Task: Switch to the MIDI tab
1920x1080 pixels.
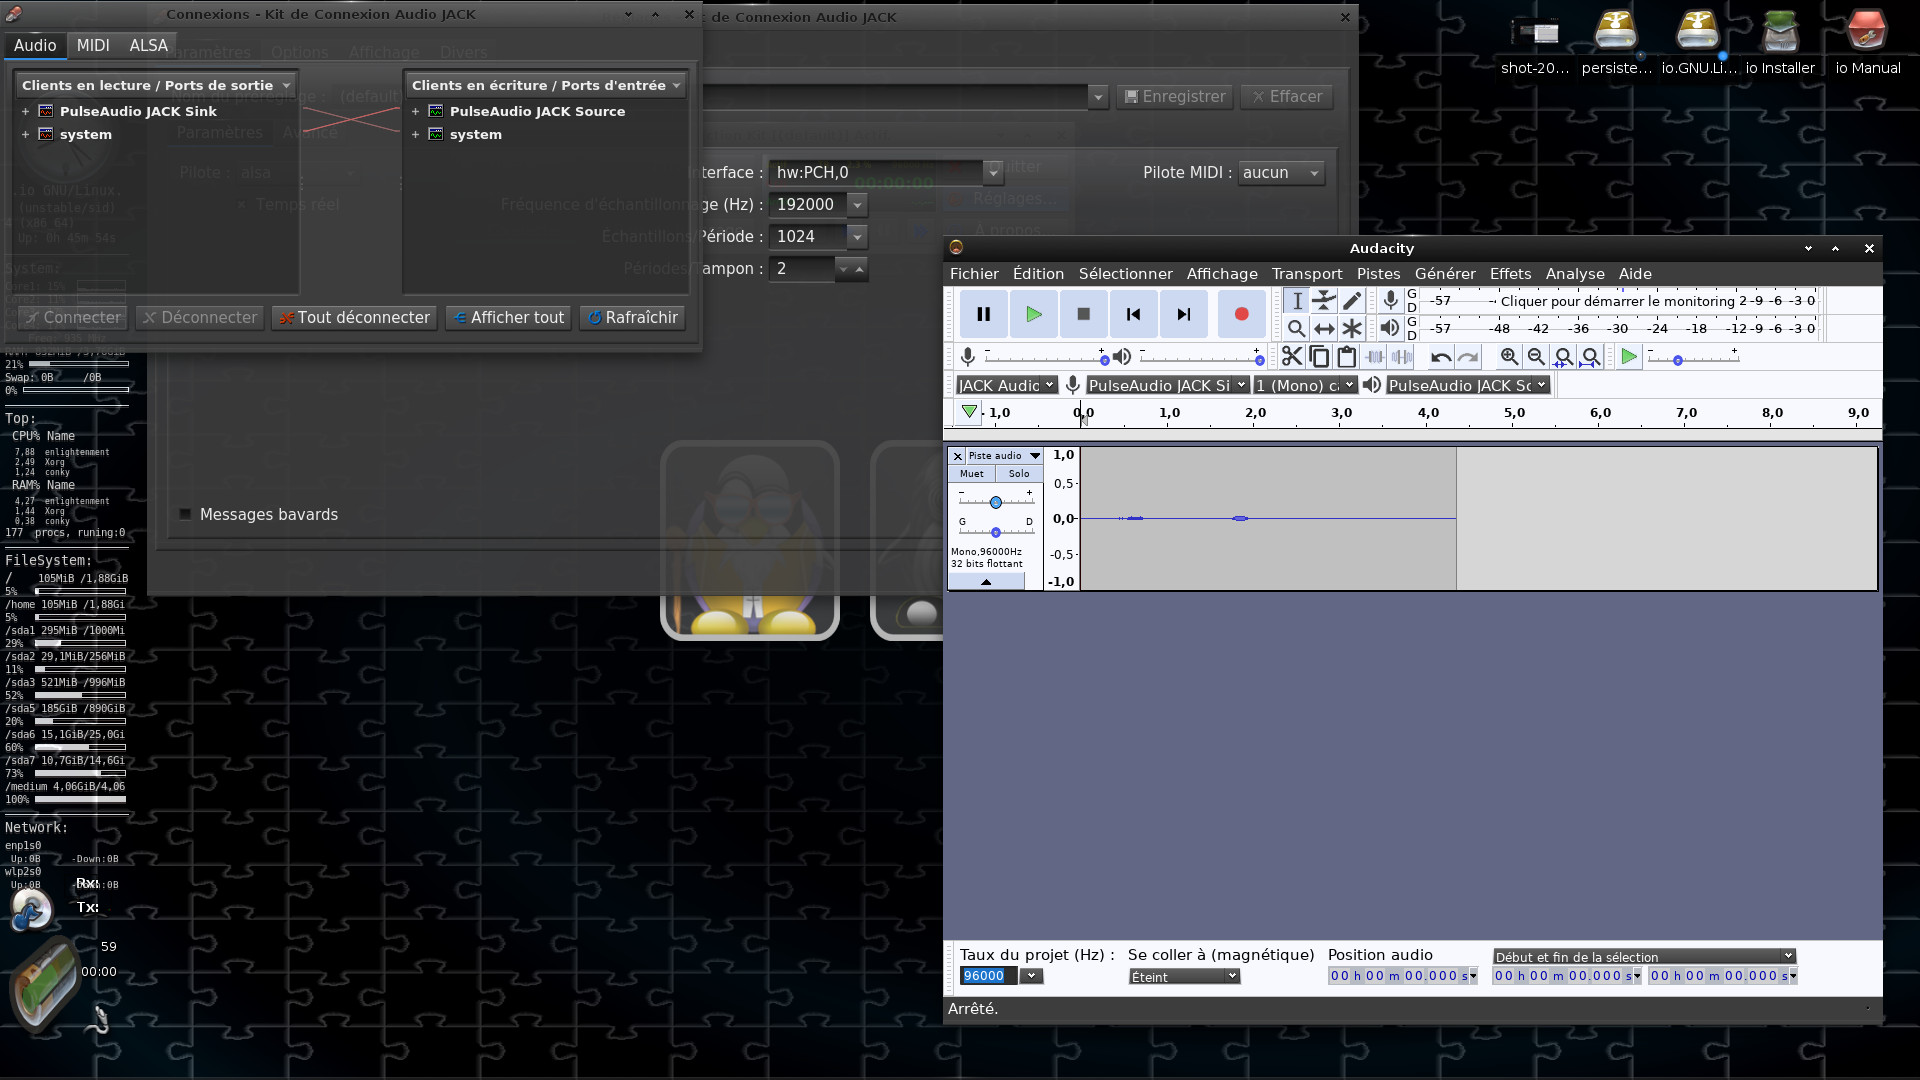Action: click(93, 45)
